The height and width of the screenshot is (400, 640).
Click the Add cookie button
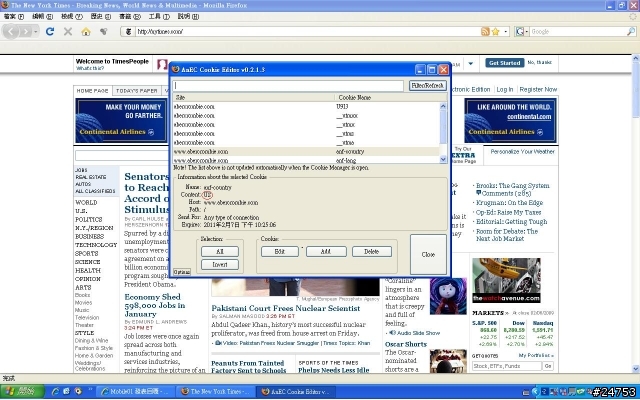[326, 251]
